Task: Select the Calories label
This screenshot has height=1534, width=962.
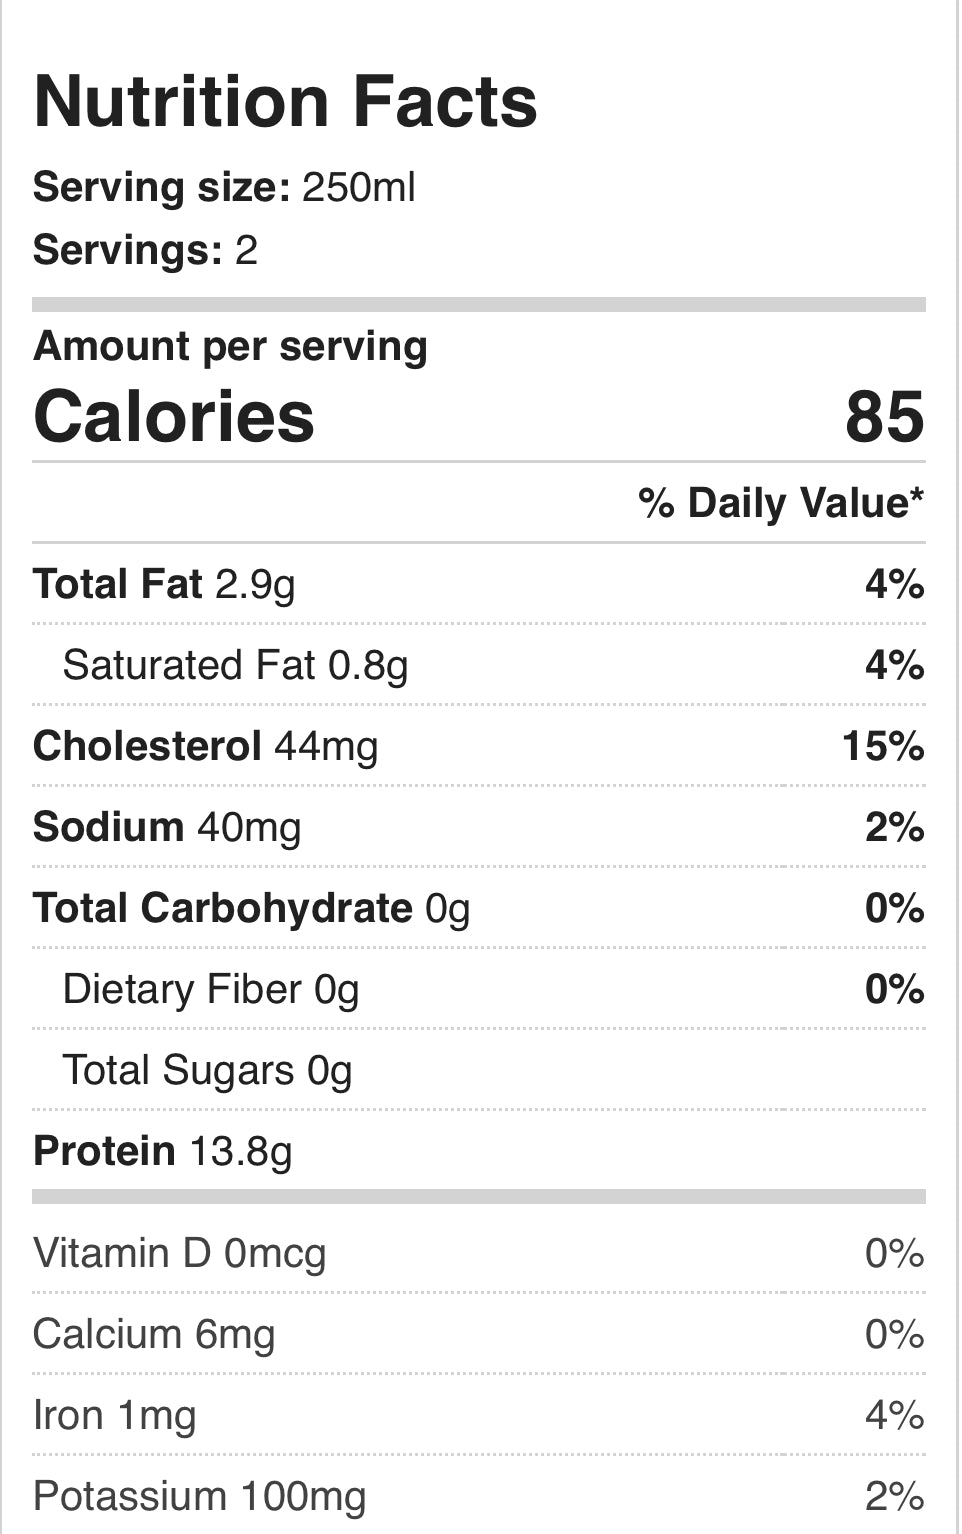Action: pyautogui.click(x=174, y=417)
